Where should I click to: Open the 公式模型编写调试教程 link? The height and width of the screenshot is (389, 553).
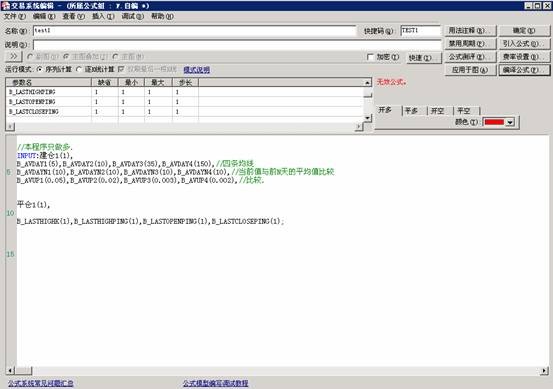pos(215,383)
